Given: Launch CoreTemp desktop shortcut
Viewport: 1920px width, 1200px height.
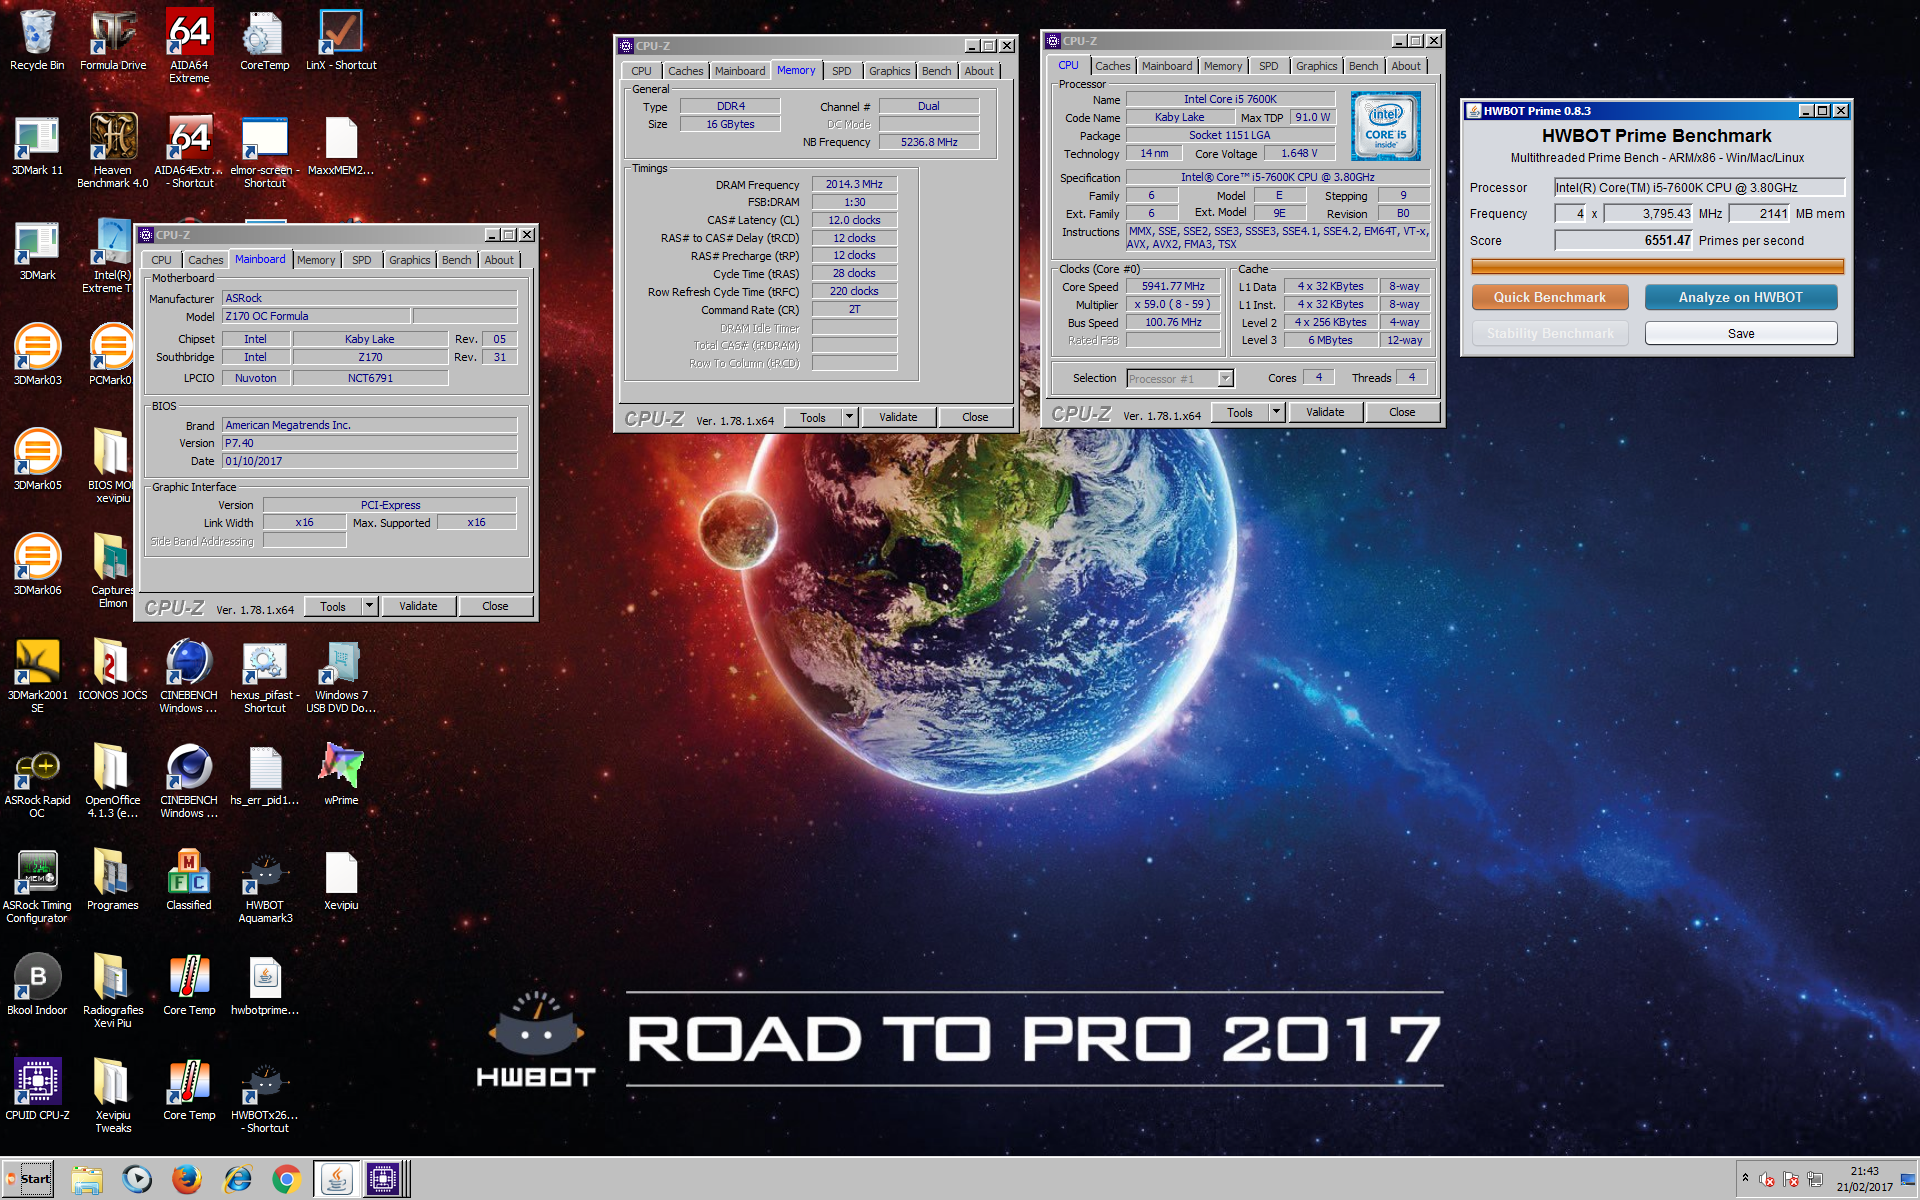Looking at the screenshot, I should [265, 40].
